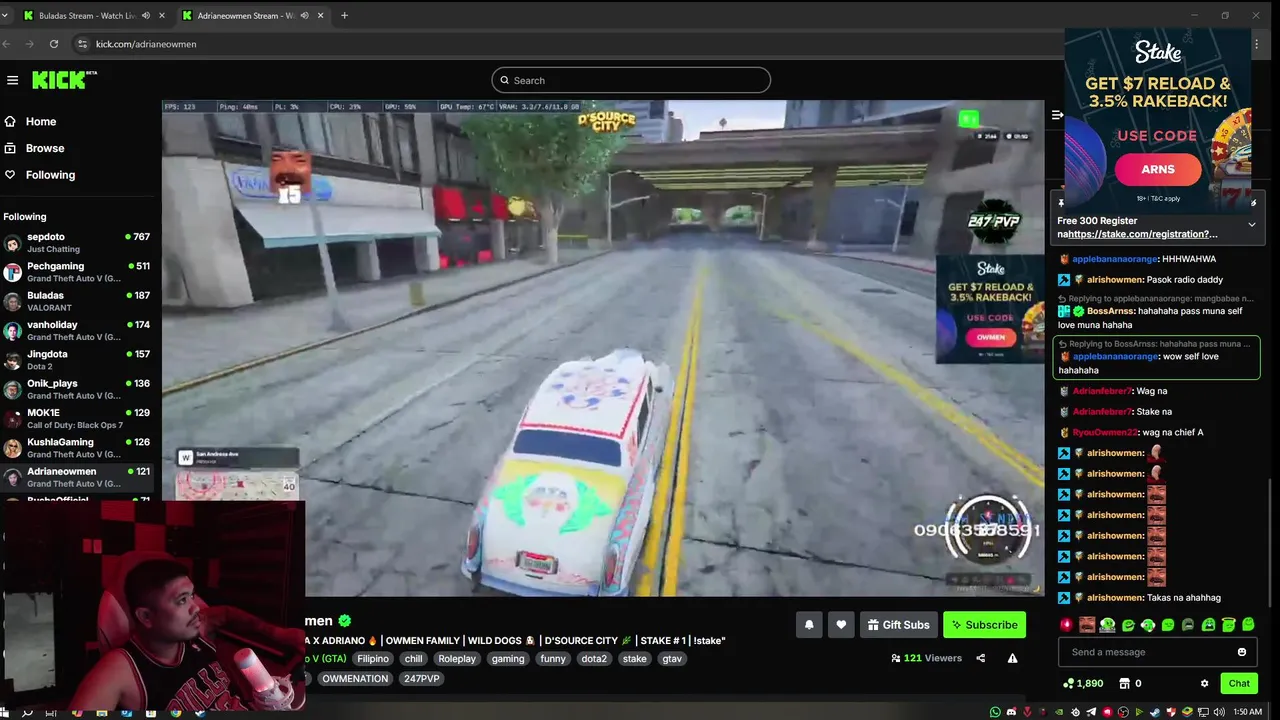Click the Roleplay tag
The image size is (1280, 720).
coord(457,659)
